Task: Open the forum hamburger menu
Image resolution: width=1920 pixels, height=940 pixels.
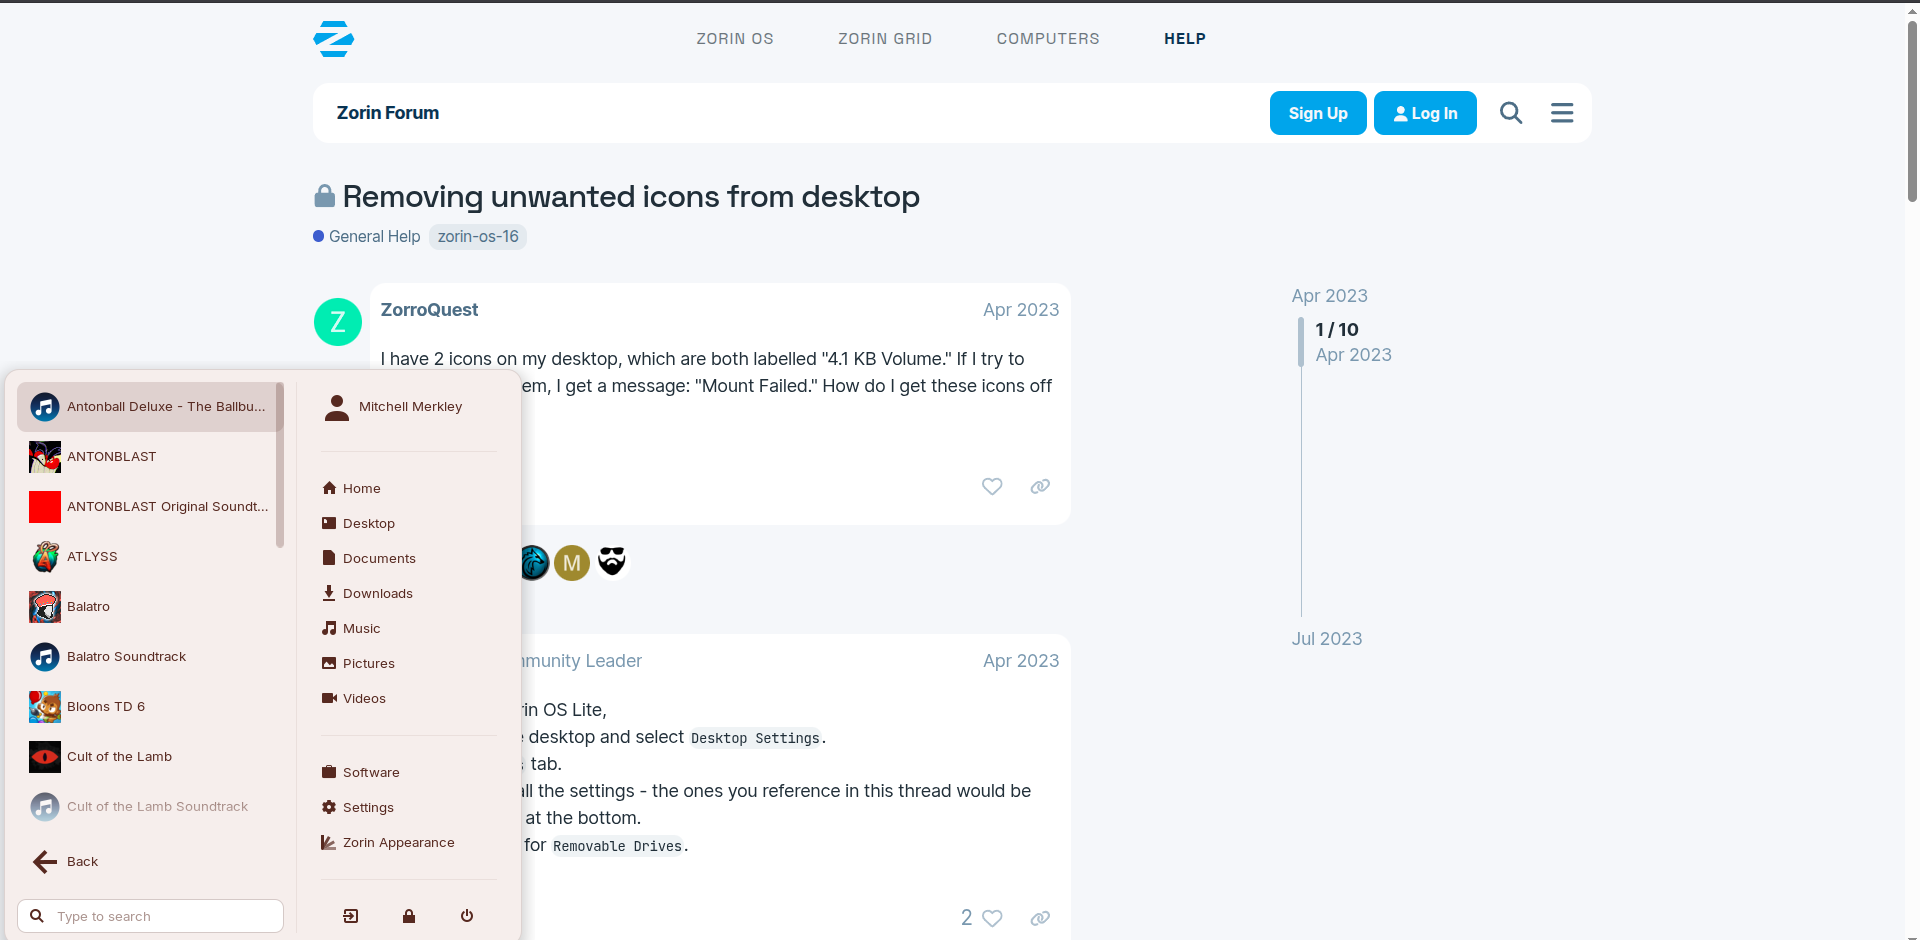Action: (1561, 113)
